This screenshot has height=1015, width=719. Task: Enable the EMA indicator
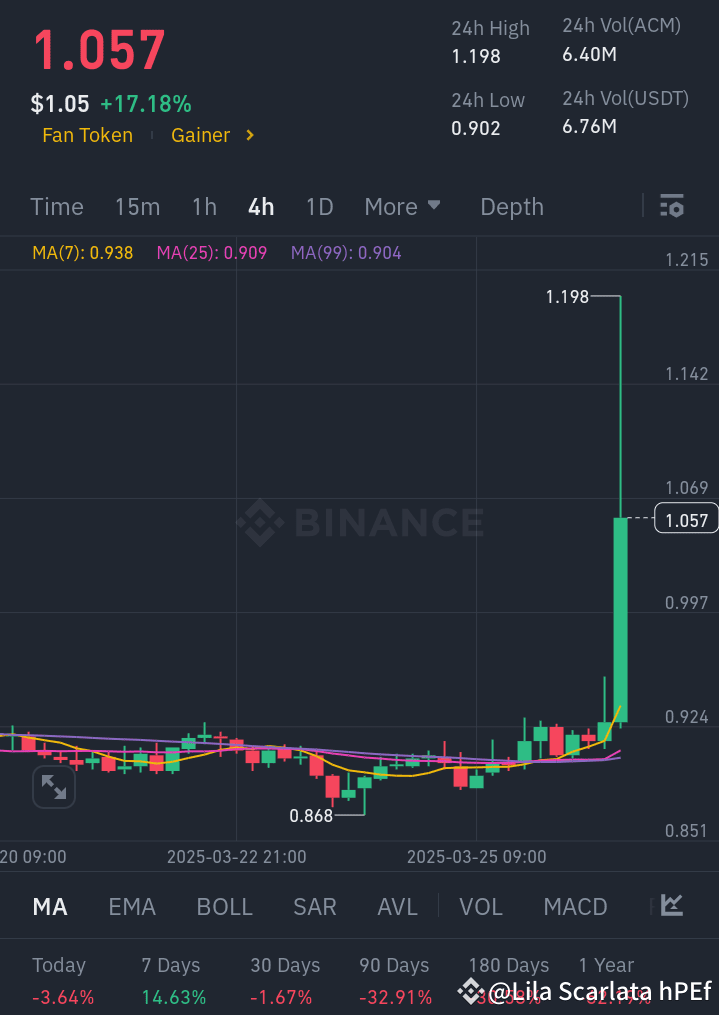[x=132, y=907]
